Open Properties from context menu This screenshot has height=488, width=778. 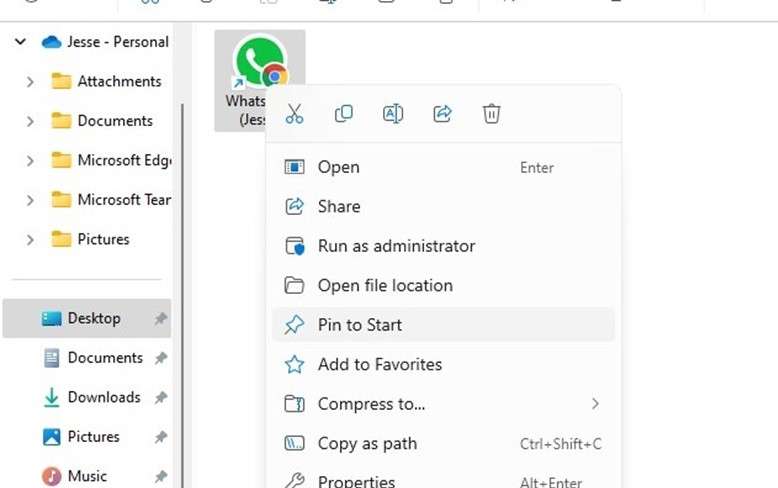pos(356,481)
